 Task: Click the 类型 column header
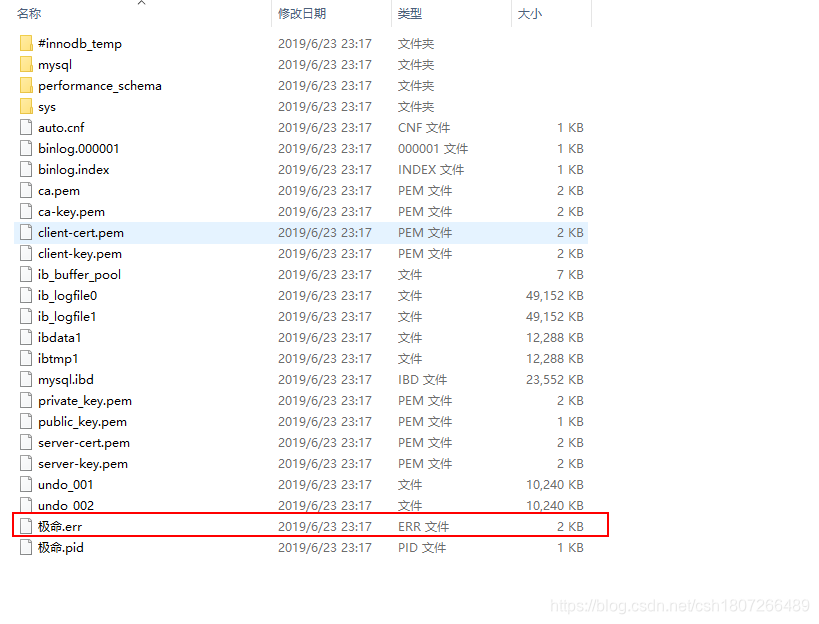pyautogui.click(x=413, y=13)
